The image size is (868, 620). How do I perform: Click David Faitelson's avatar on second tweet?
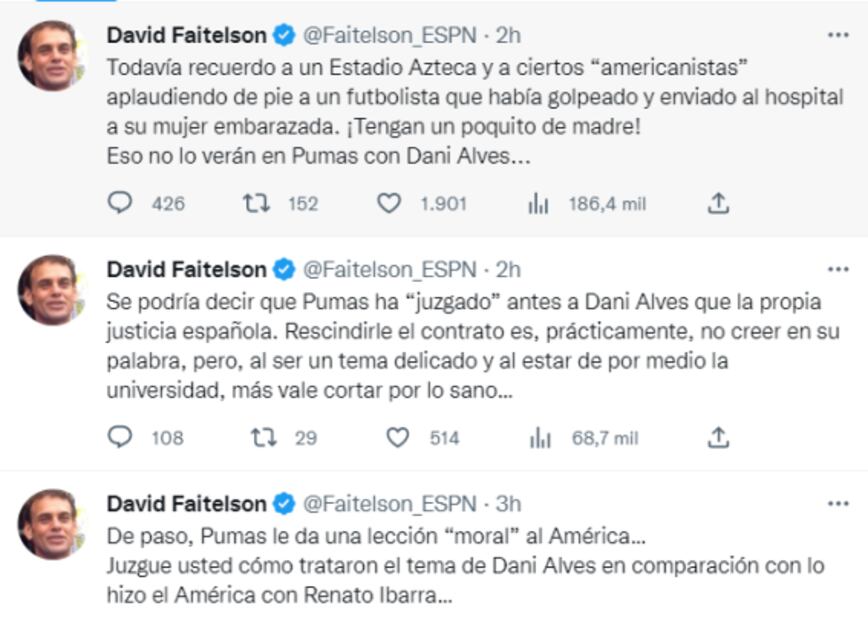click(x=48, y=289)
